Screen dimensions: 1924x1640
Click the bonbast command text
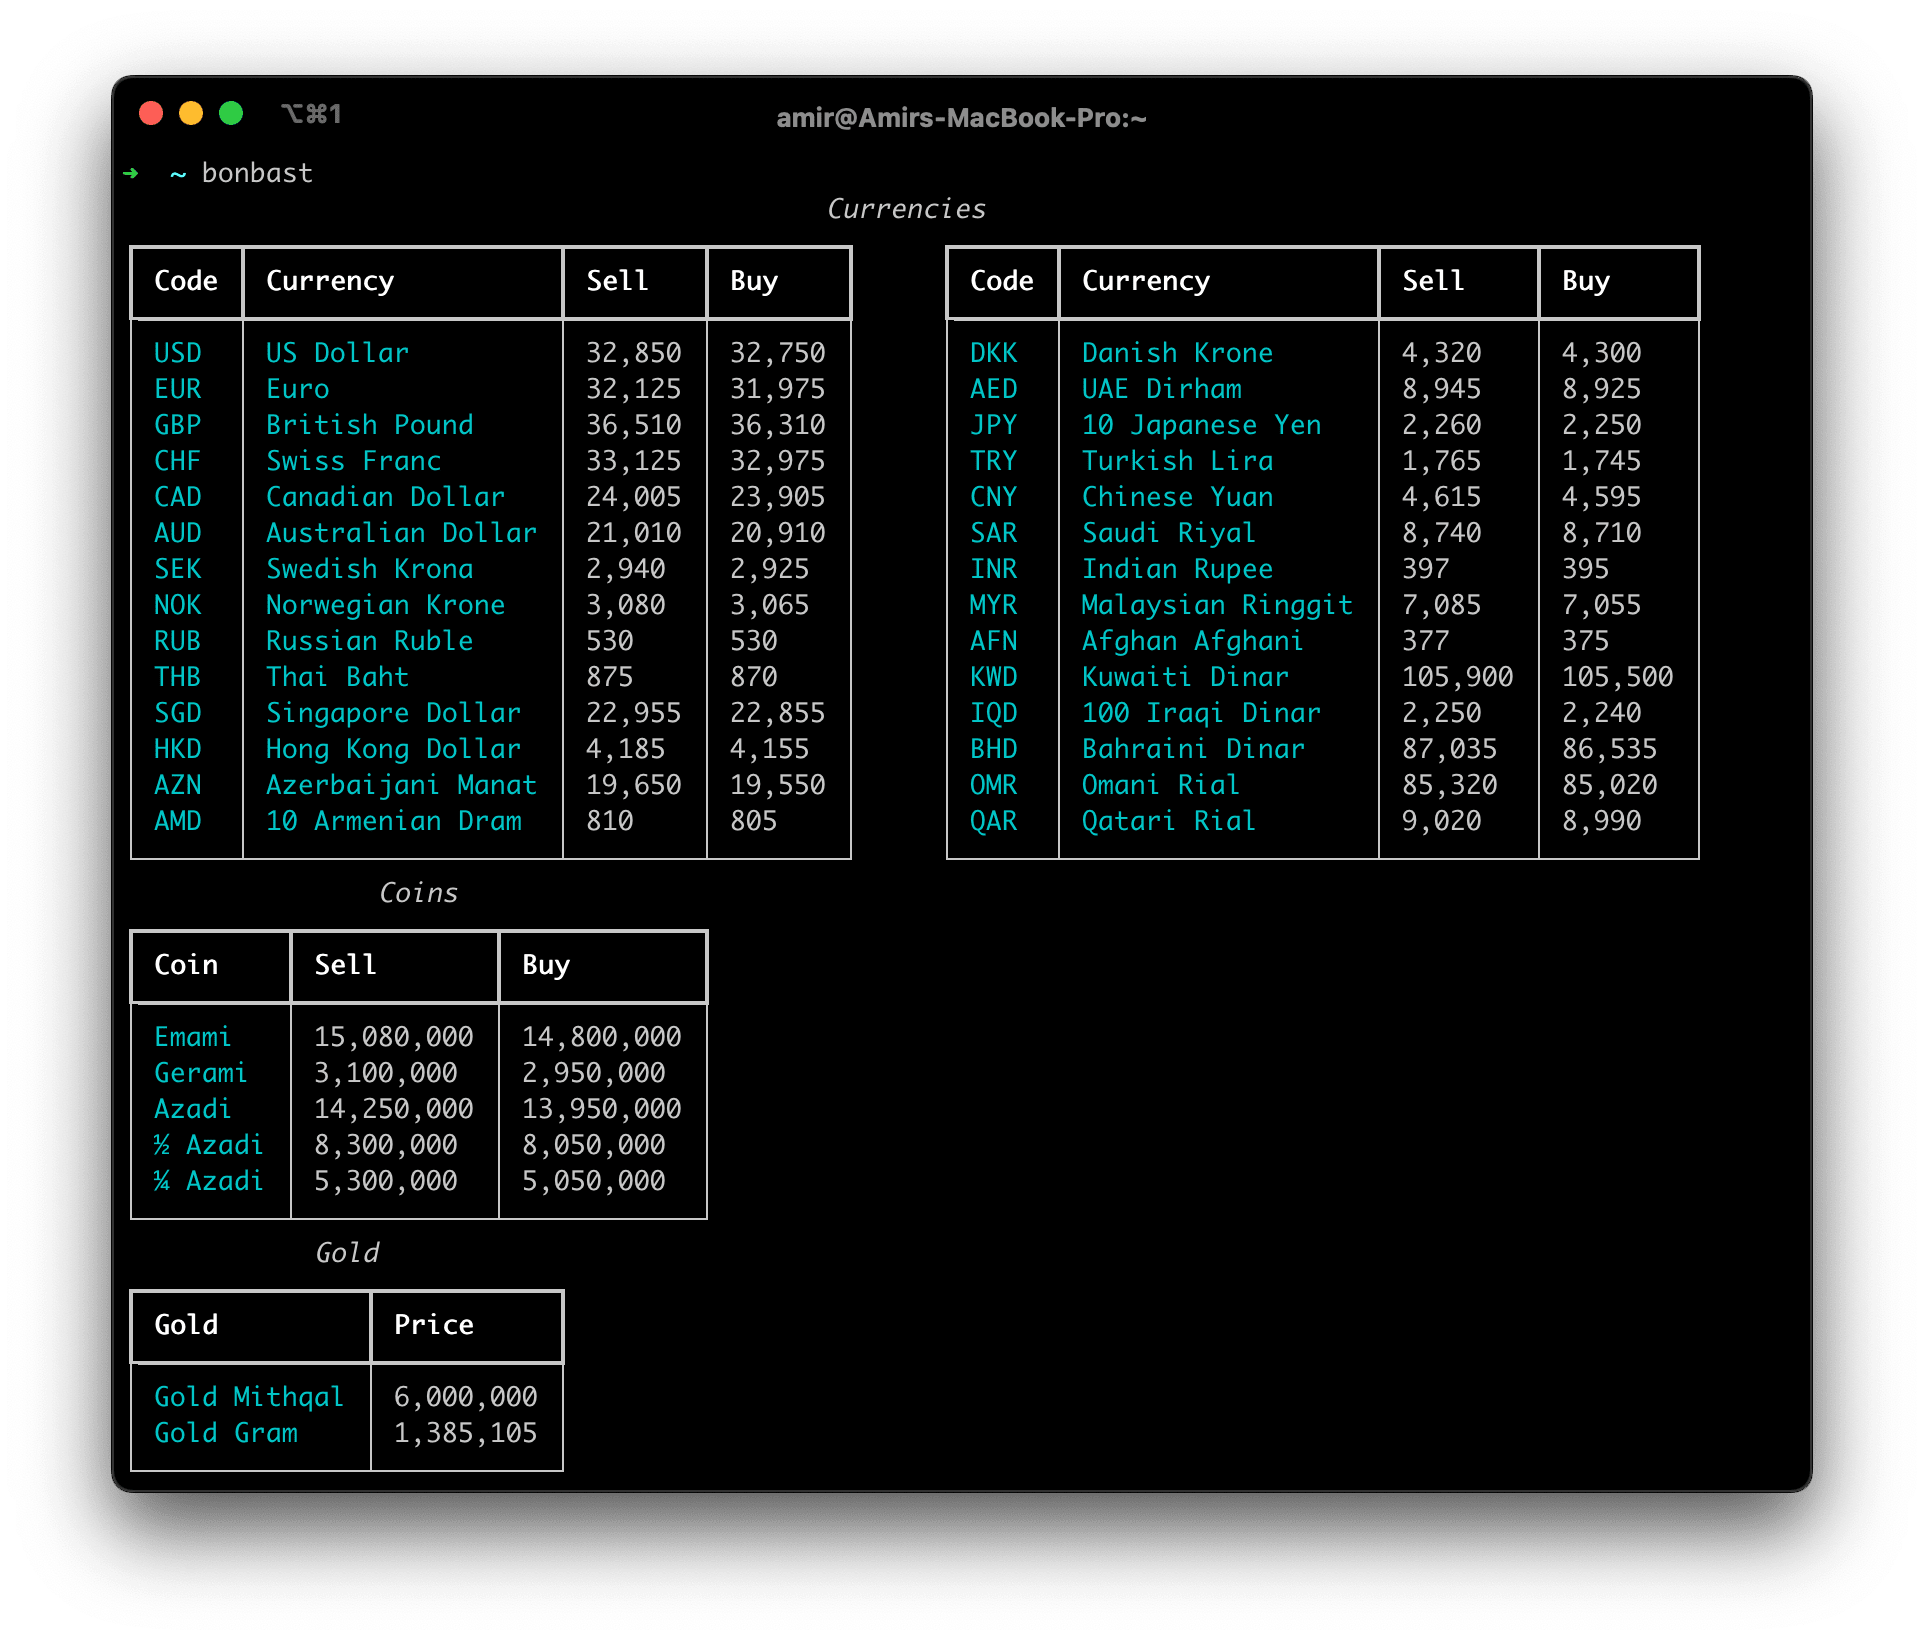(257, 173)
